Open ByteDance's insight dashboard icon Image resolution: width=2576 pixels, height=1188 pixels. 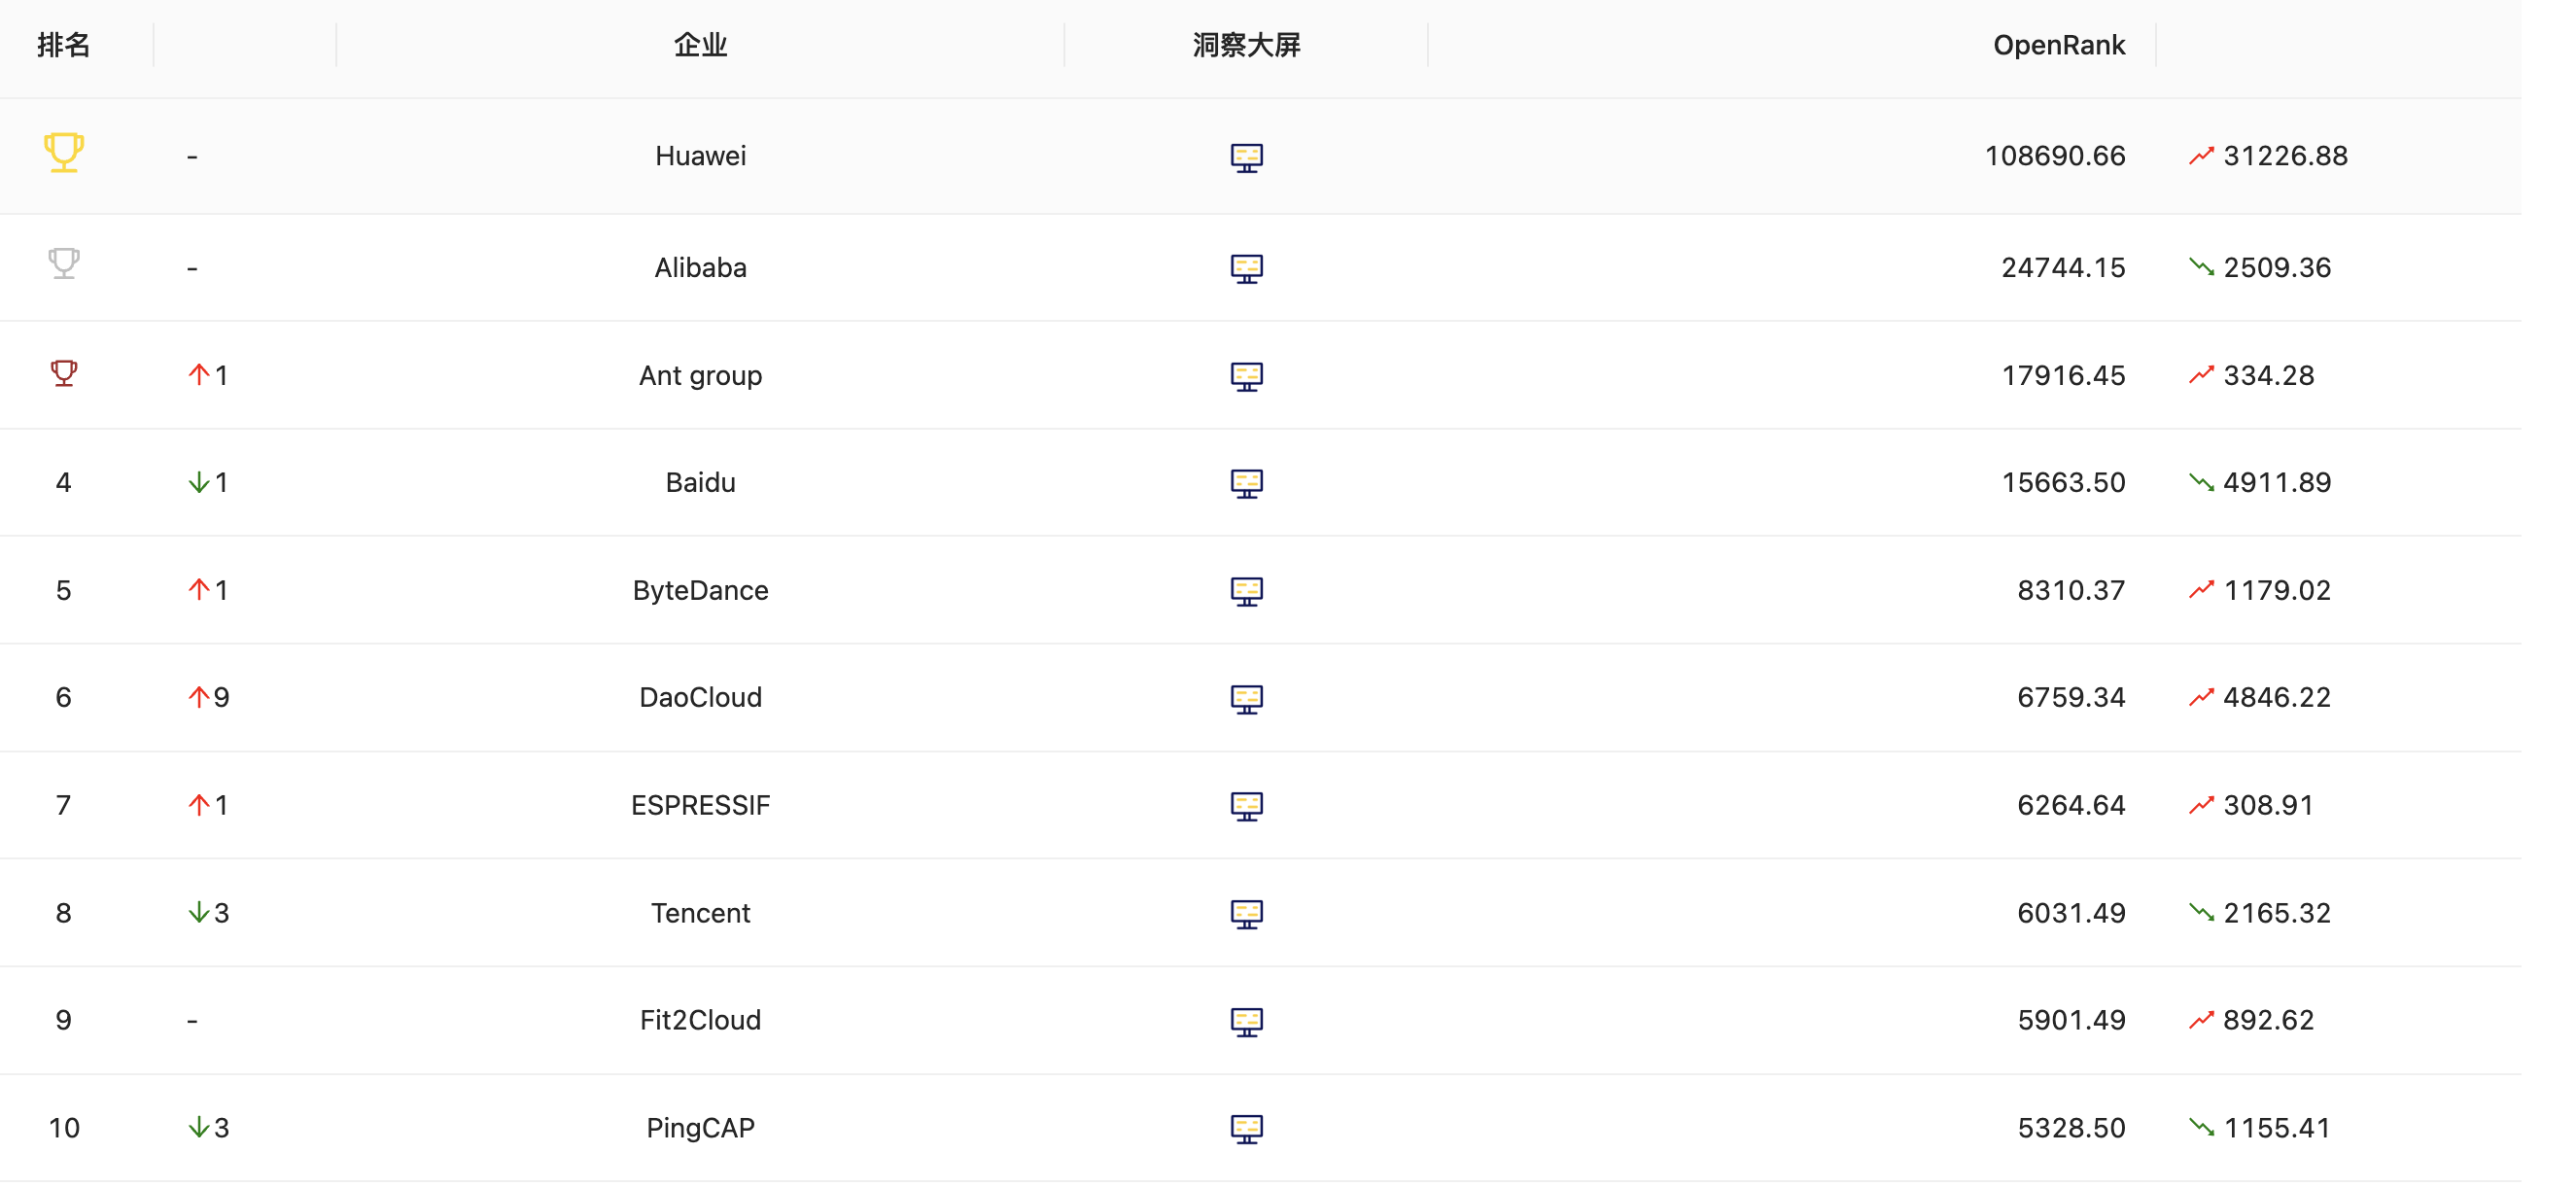[1246, 591]
